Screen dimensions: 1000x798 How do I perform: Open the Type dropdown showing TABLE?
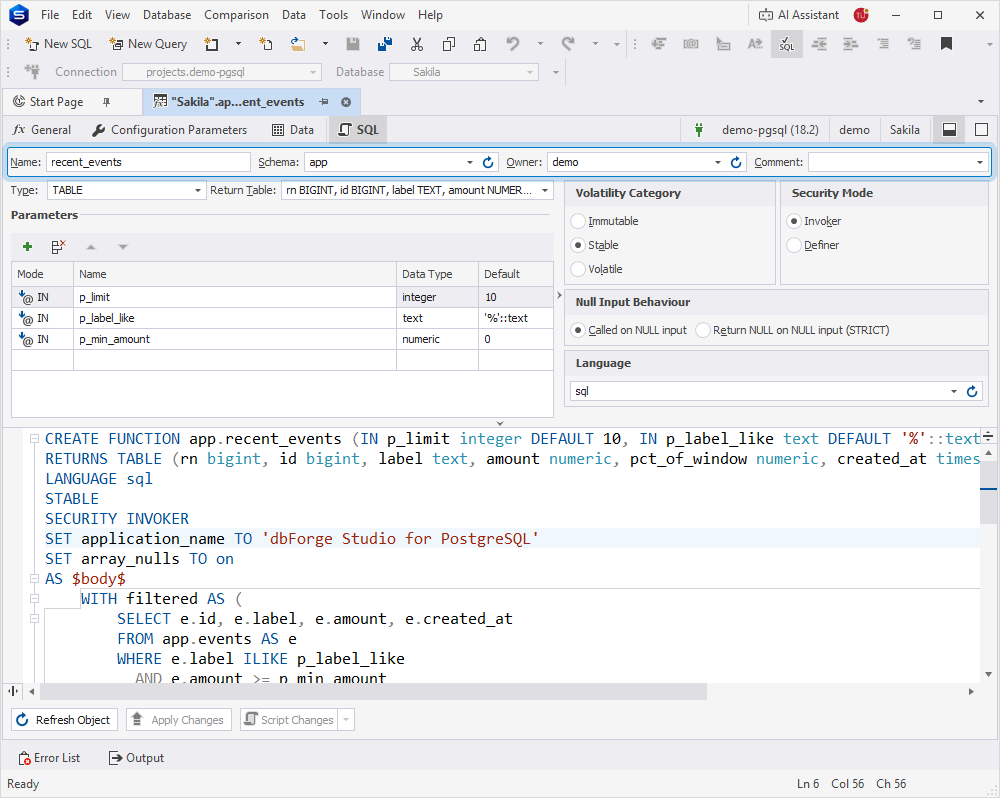126,190
